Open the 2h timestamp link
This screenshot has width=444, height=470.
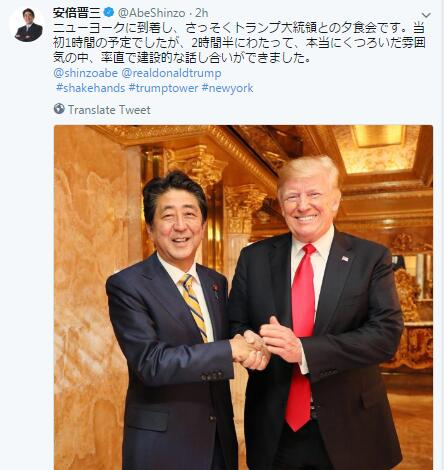coord(202,13)
